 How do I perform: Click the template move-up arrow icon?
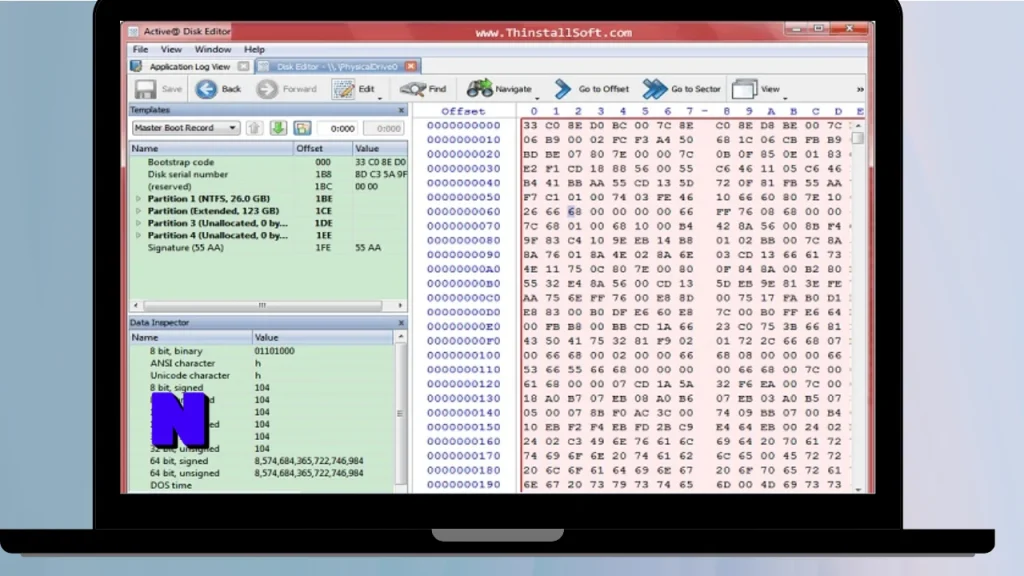pyautogui.click(x=254, y=128)
